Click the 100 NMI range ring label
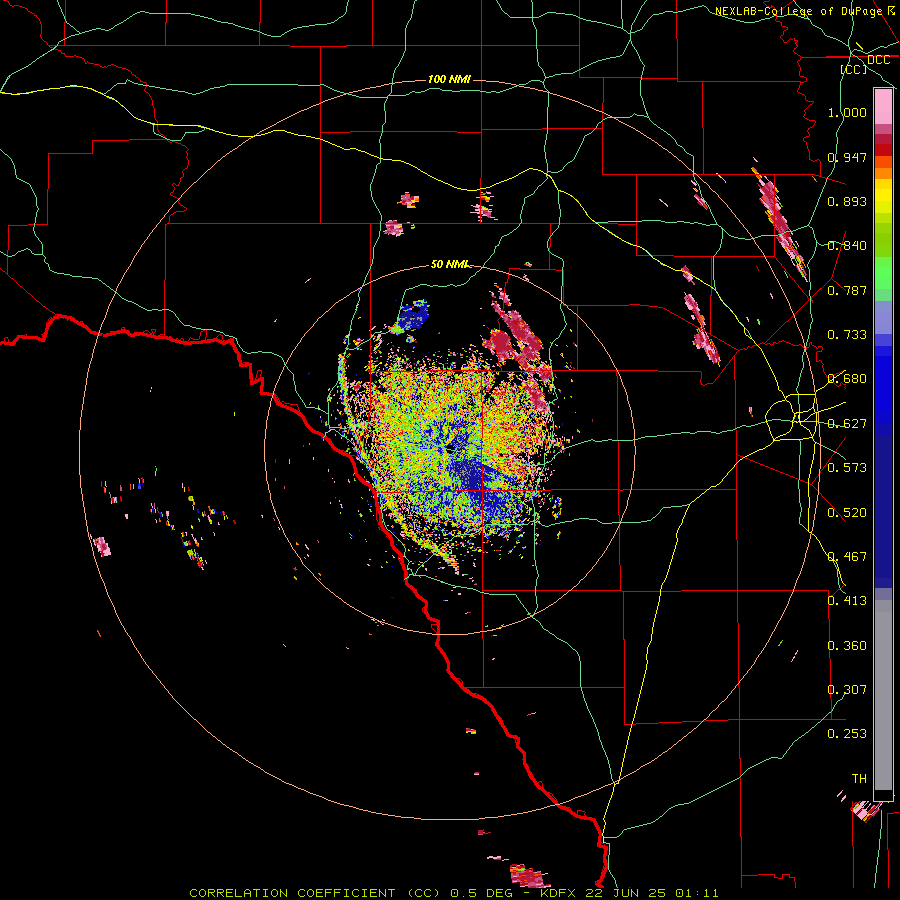 [449, 79]
